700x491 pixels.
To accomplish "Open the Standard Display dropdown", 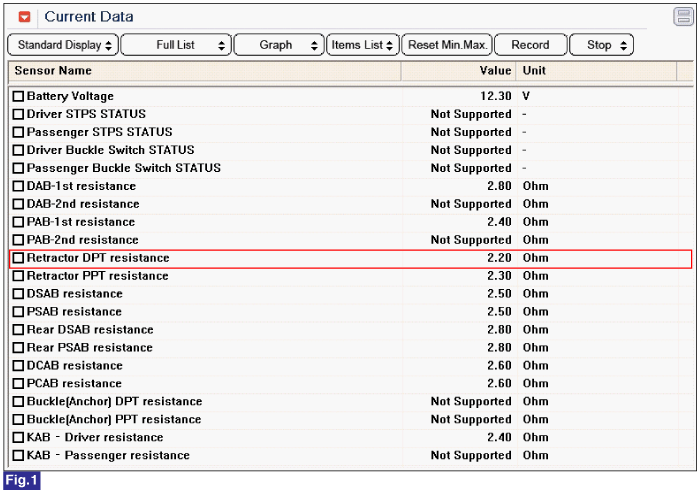I will point(63,45).
